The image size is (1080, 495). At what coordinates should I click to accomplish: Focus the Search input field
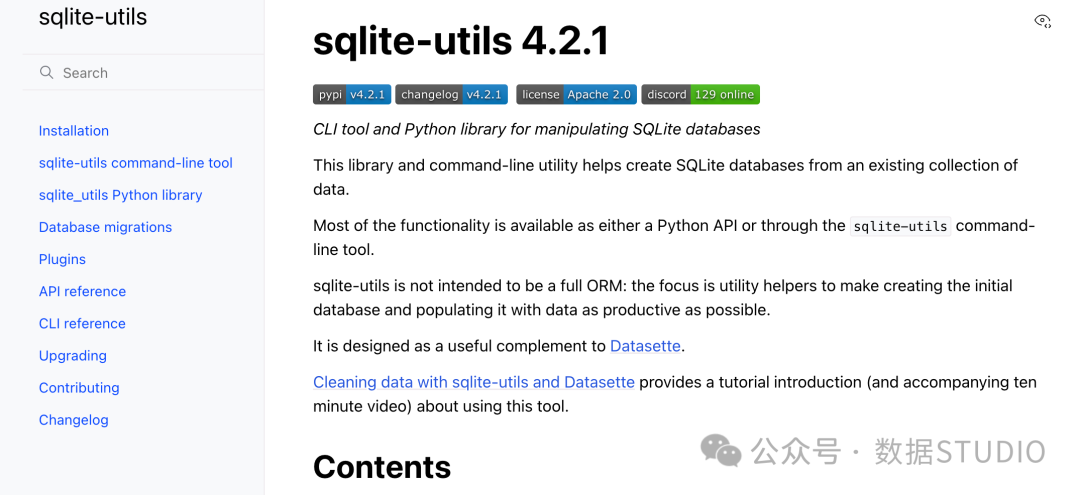143,72
